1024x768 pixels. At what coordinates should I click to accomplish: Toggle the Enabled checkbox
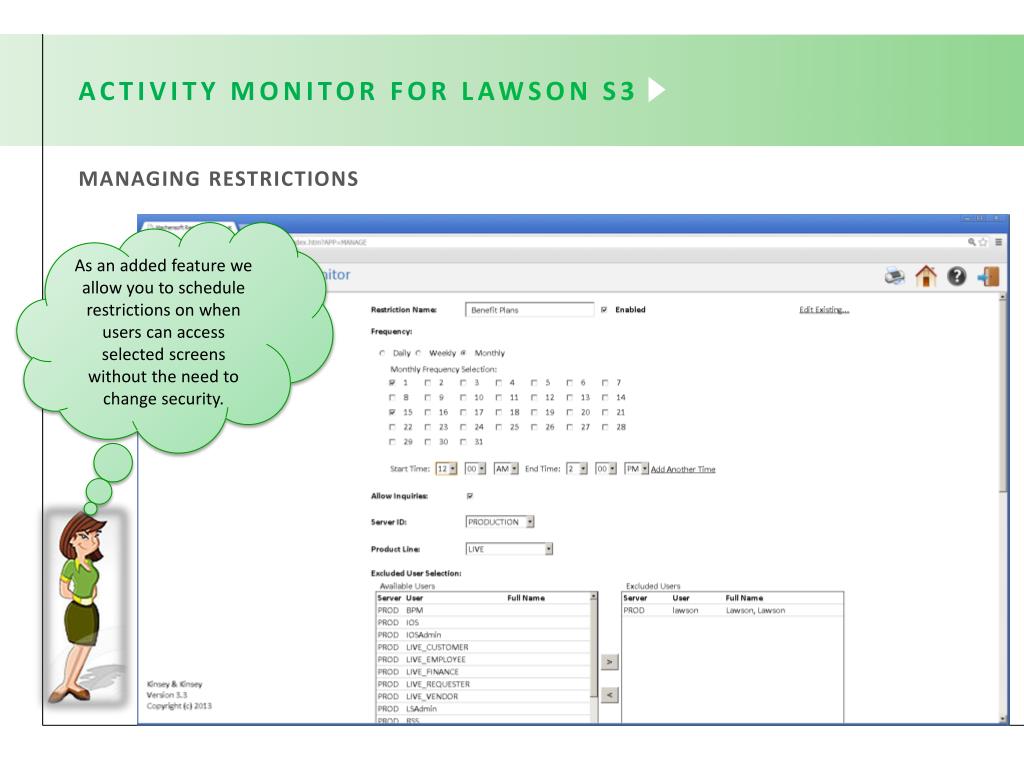pos(604,310)
